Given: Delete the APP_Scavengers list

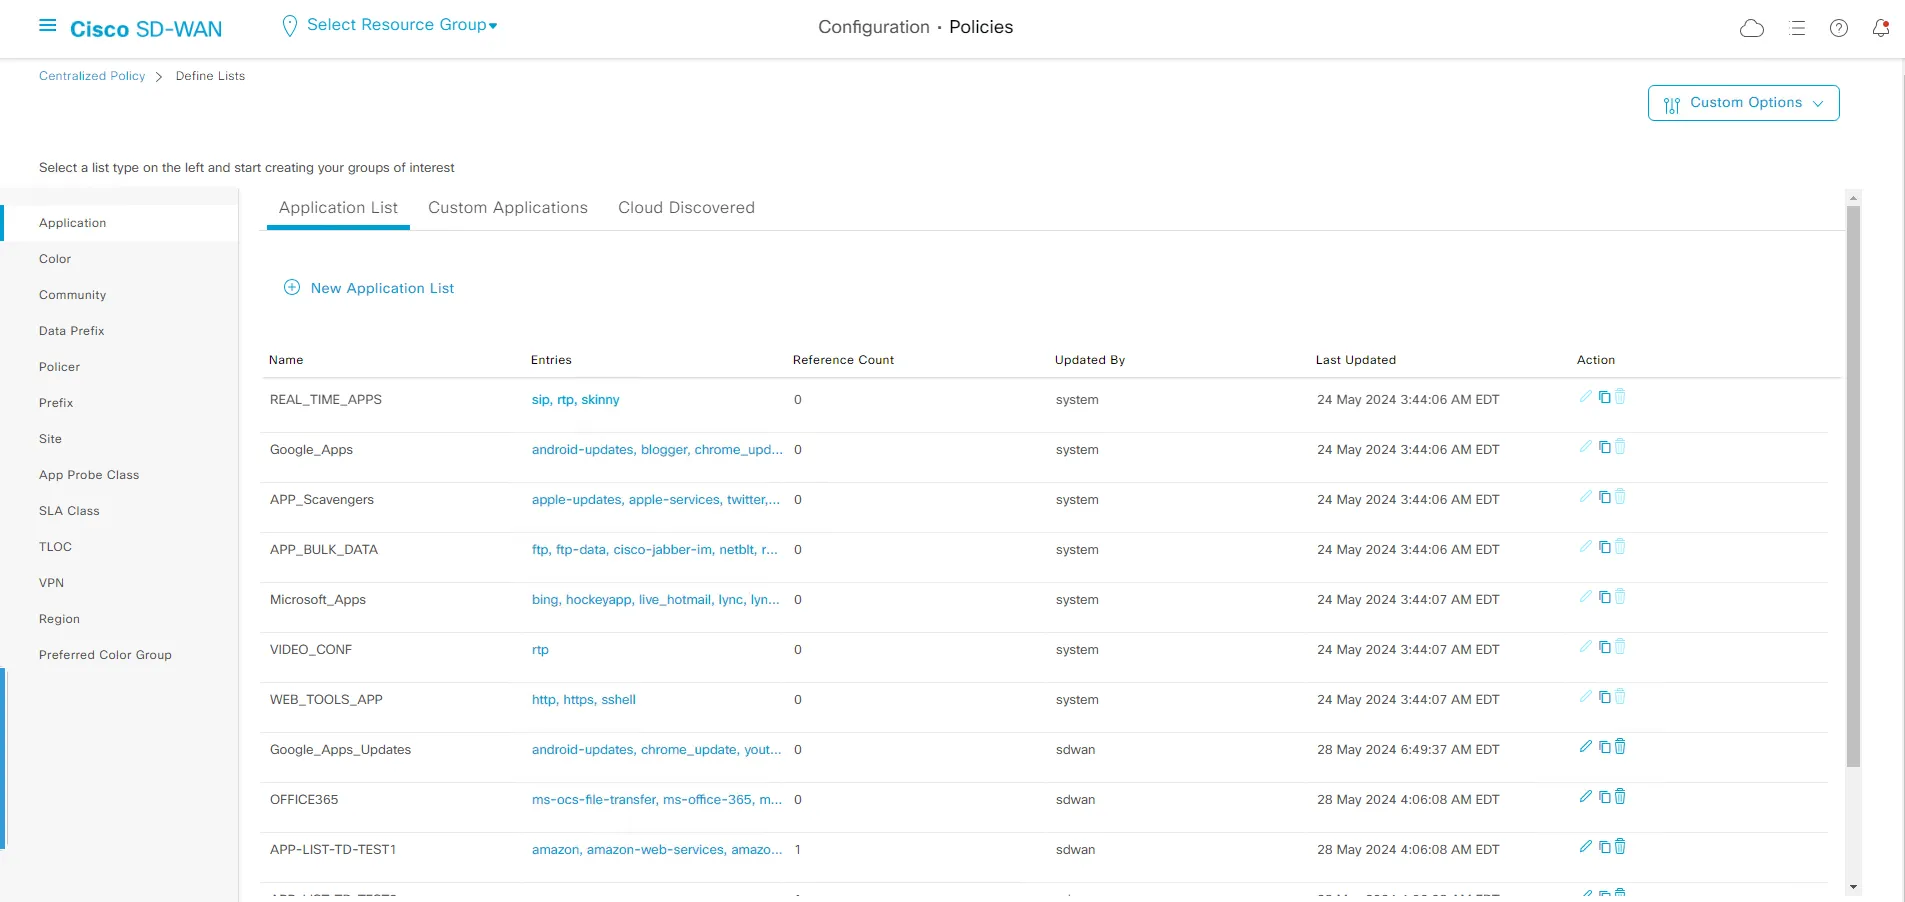Looking at the screenshot, I should [x=1618, y=496].
